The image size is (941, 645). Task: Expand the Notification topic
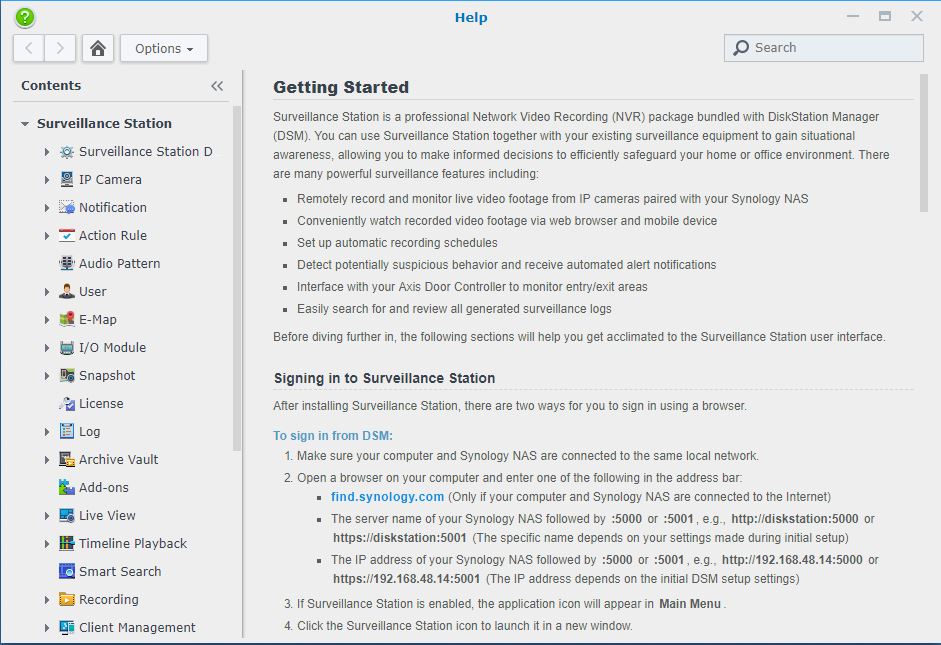point(47,208)
